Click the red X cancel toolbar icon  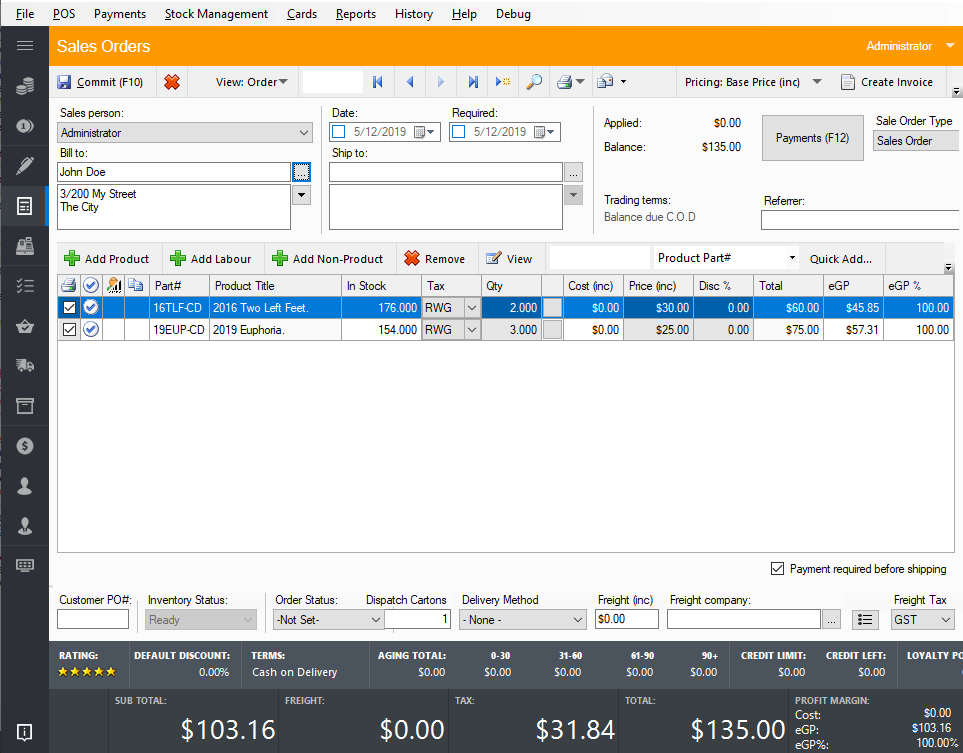[x=172, y=82]
